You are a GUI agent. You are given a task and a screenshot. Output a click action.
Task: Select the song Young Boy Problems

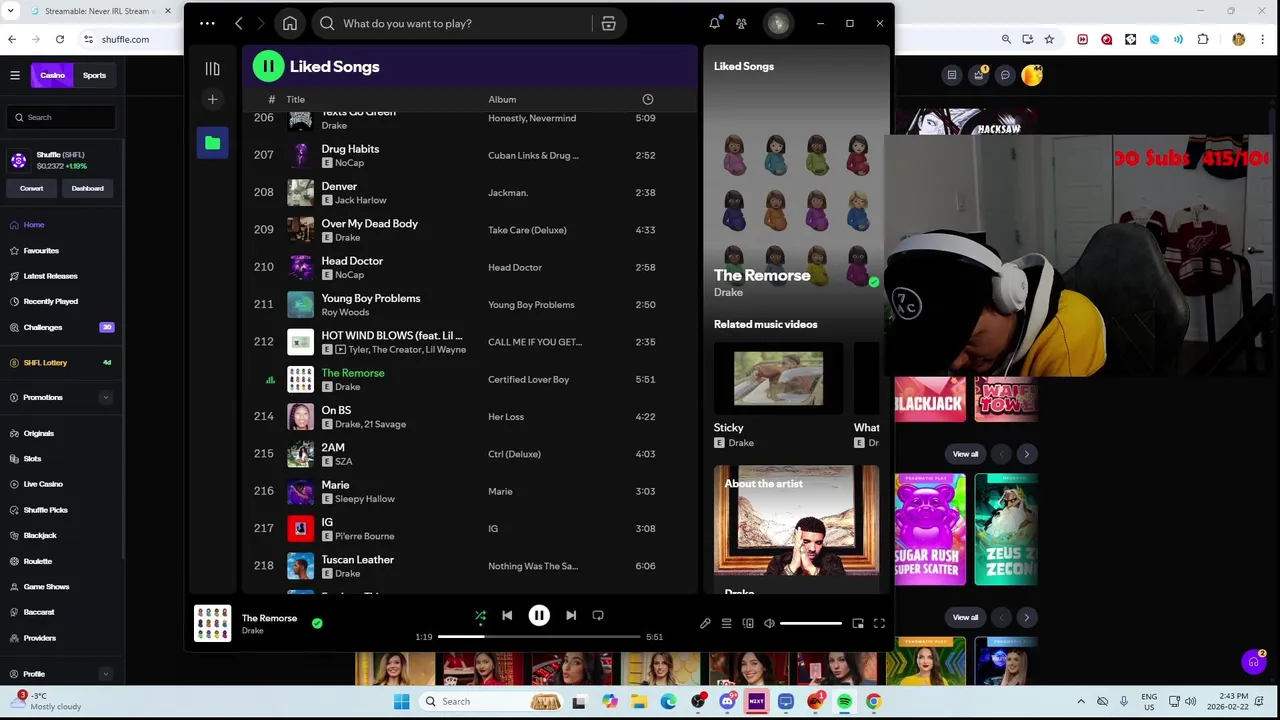(370, 298)
